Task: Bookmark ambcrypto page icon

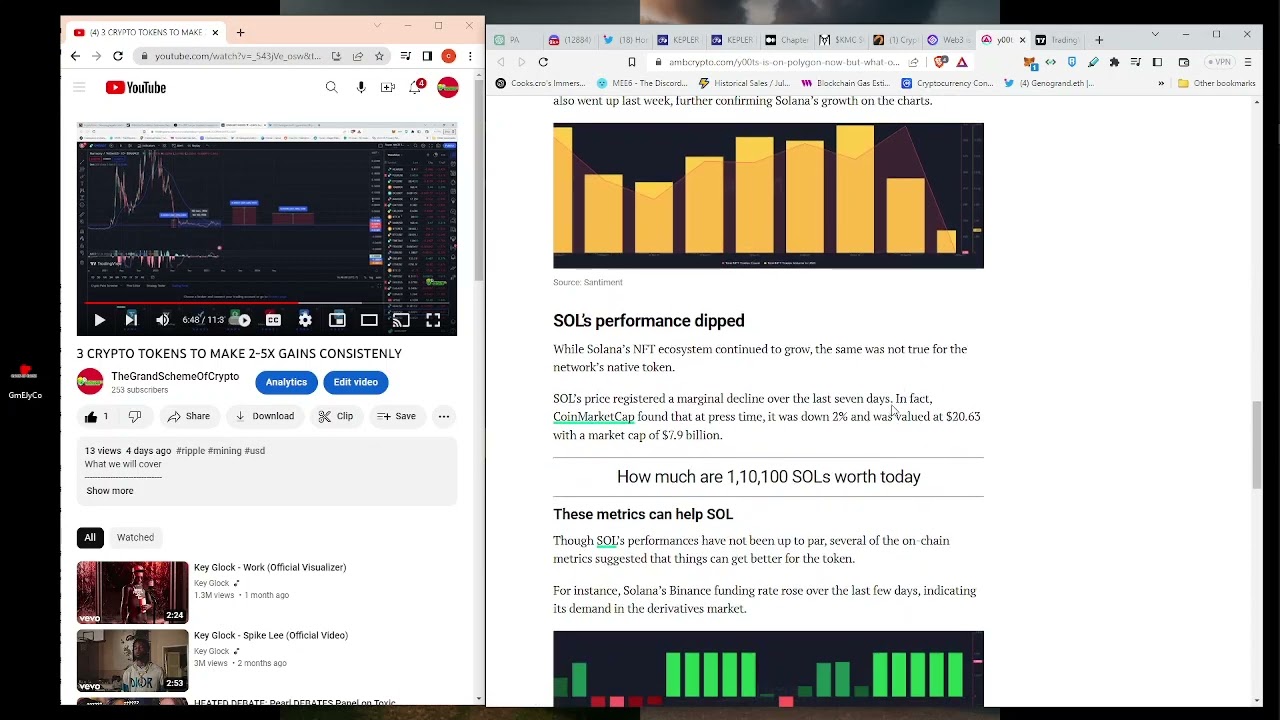Action: click(x=631, y=62)
